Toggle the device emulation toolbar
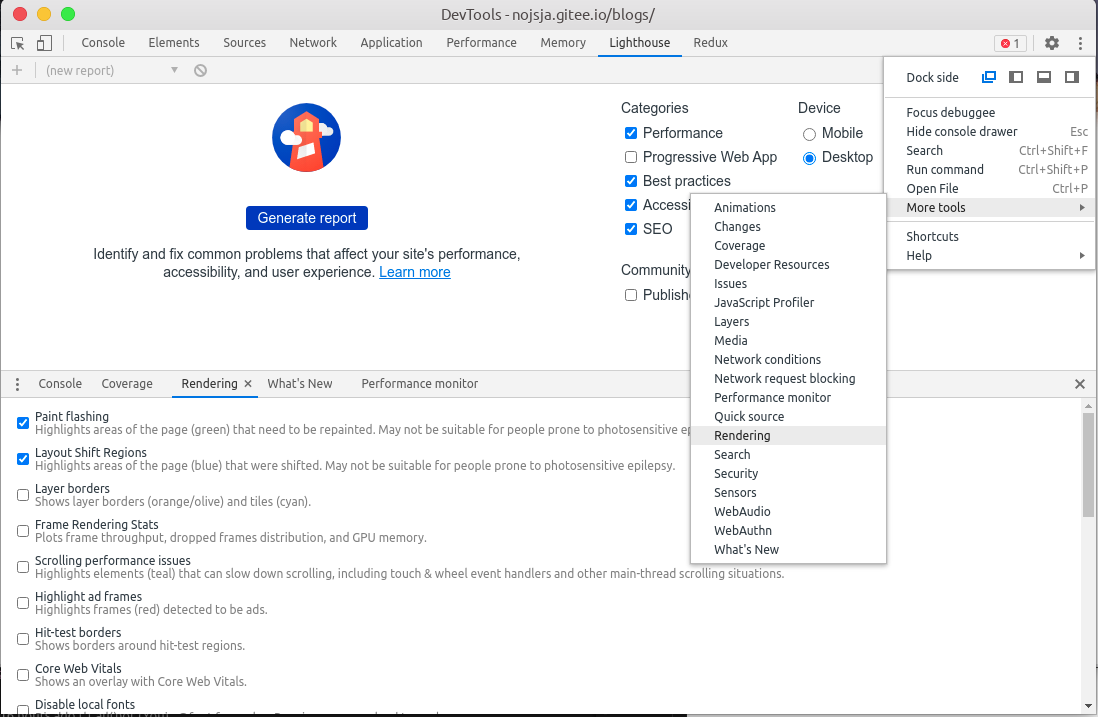Screen dimensions: 1098x717 42,43
